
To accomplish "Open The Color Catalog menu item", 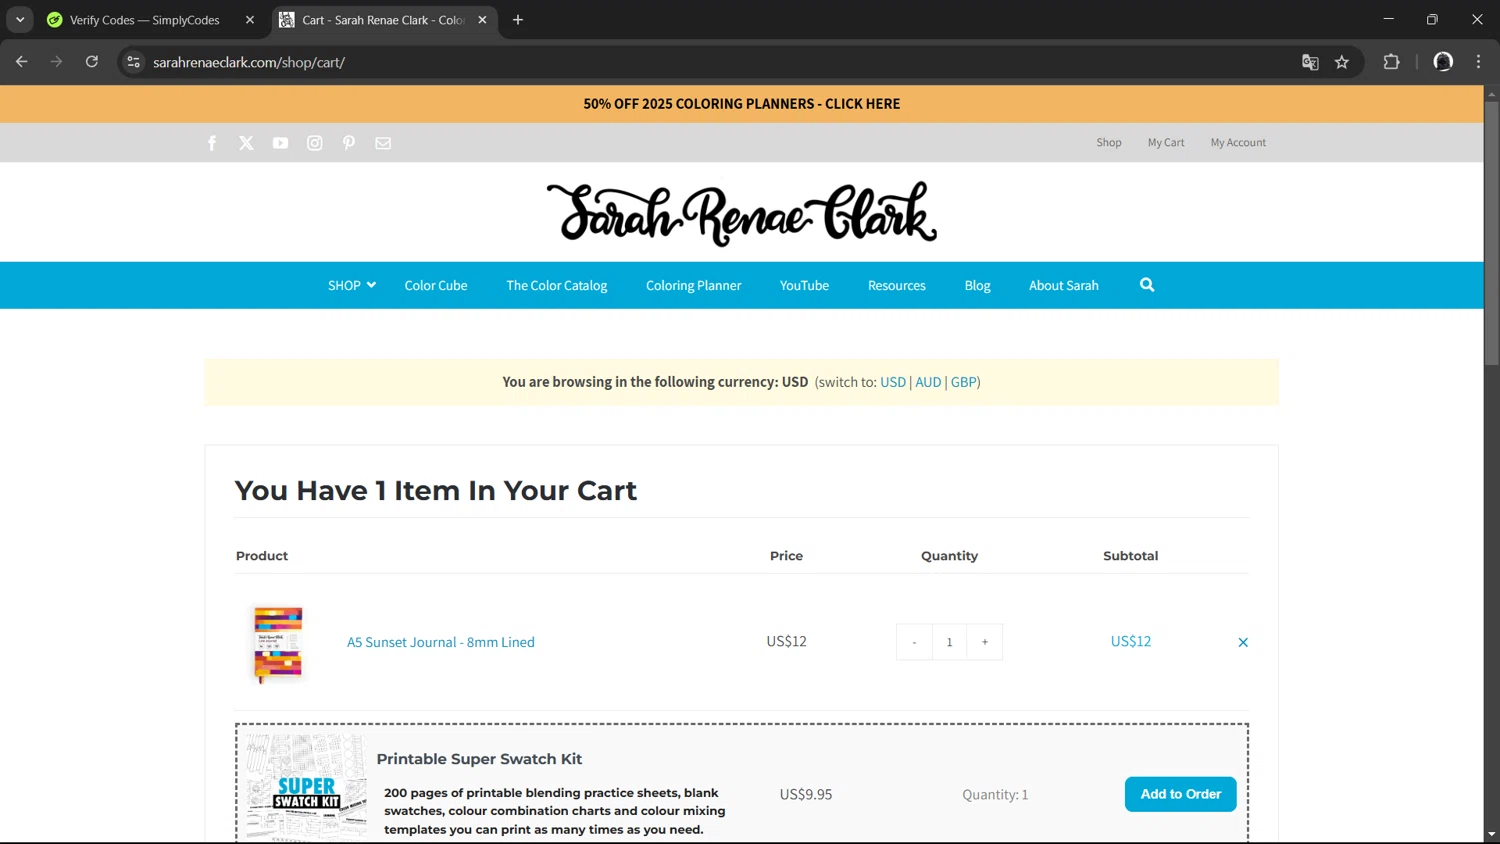I will 557,285.
